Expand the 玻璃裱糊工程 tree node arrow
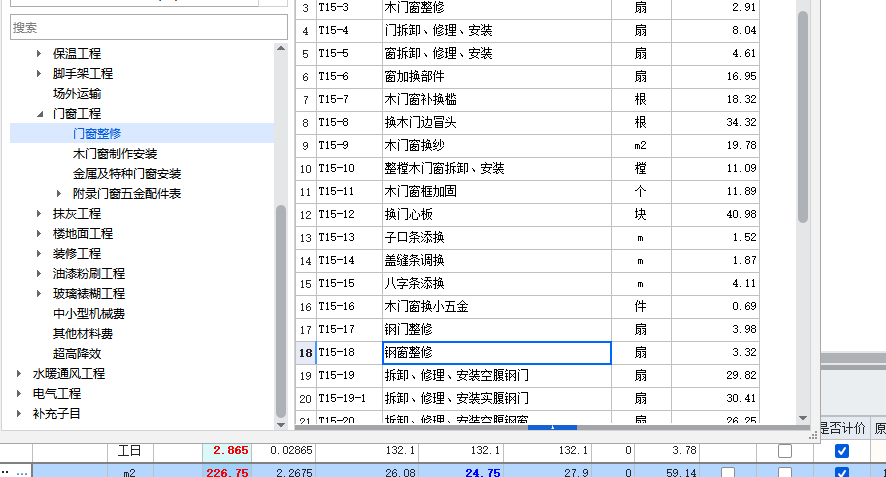Image resolution: width=886 pixels, height=477 pixels. pos(38,293)
